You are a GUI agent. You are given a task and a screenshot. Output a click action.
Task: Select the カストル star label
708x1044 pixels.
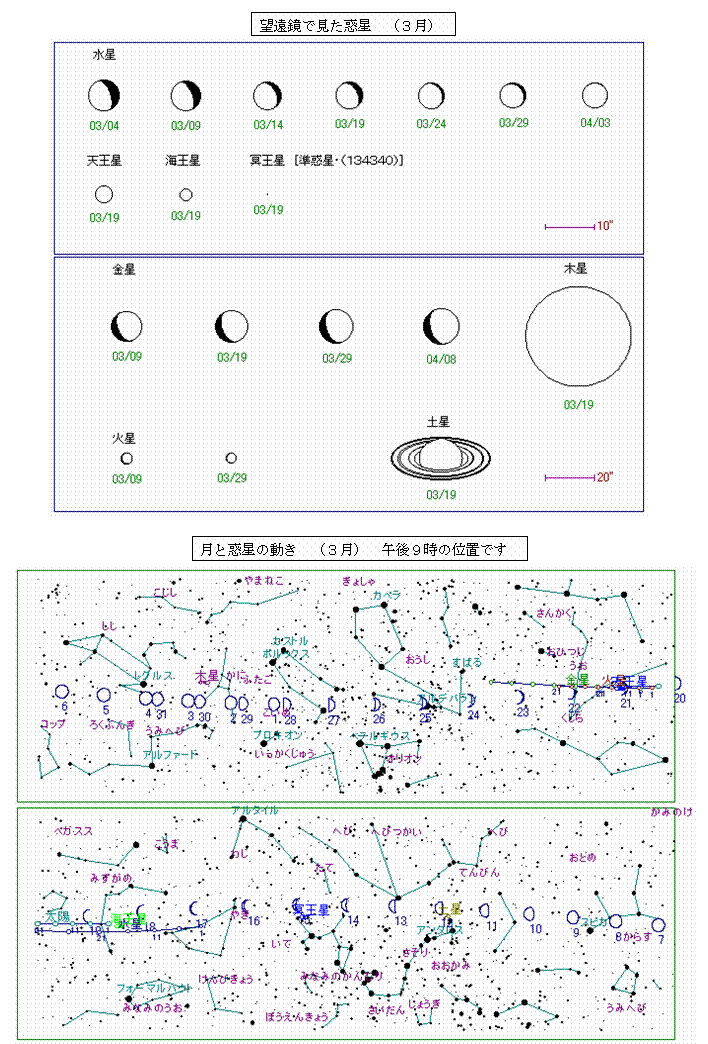coord(290,641)
